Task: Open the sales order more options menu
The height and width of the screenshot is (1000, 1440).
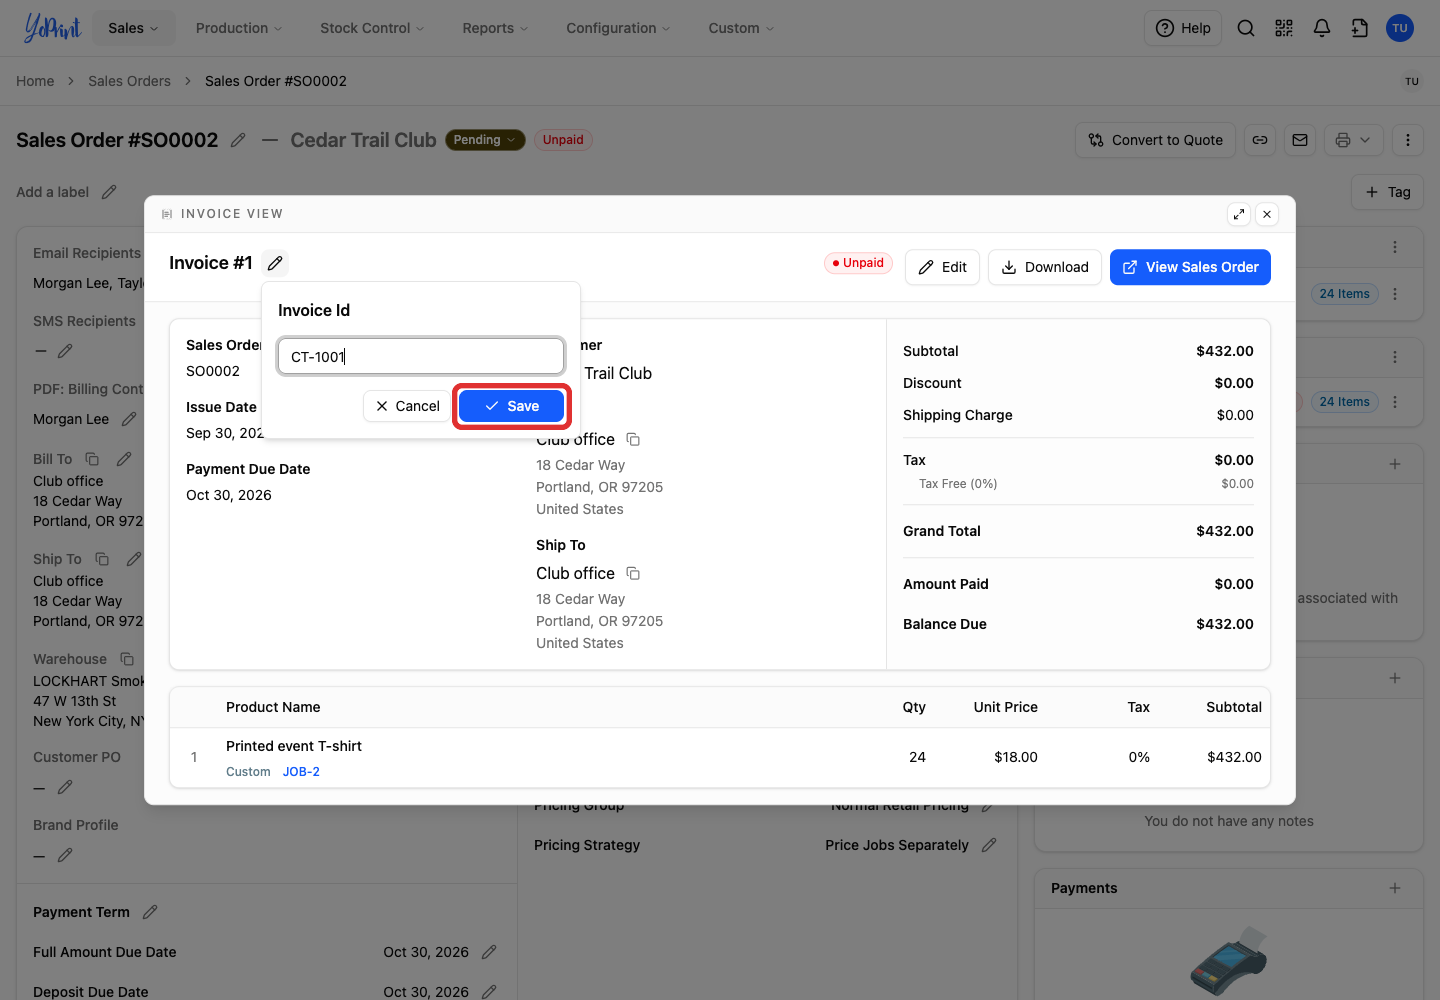Action: [1408, 140]
